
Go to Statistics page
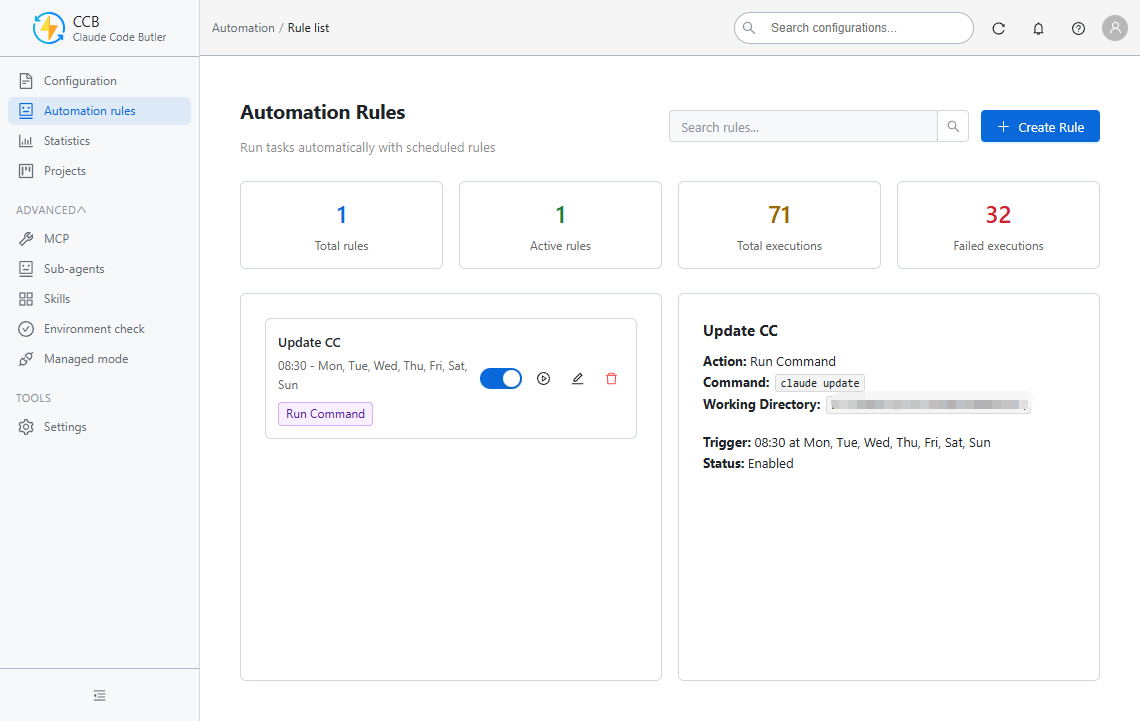tap(100, 141)
